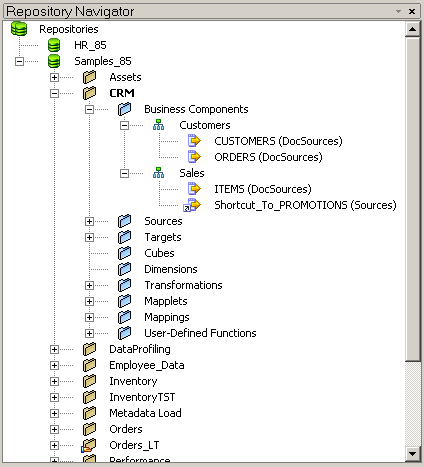Select the InventoryTST folder label
This screenshot has height=467, width=424.
(142, 397)
